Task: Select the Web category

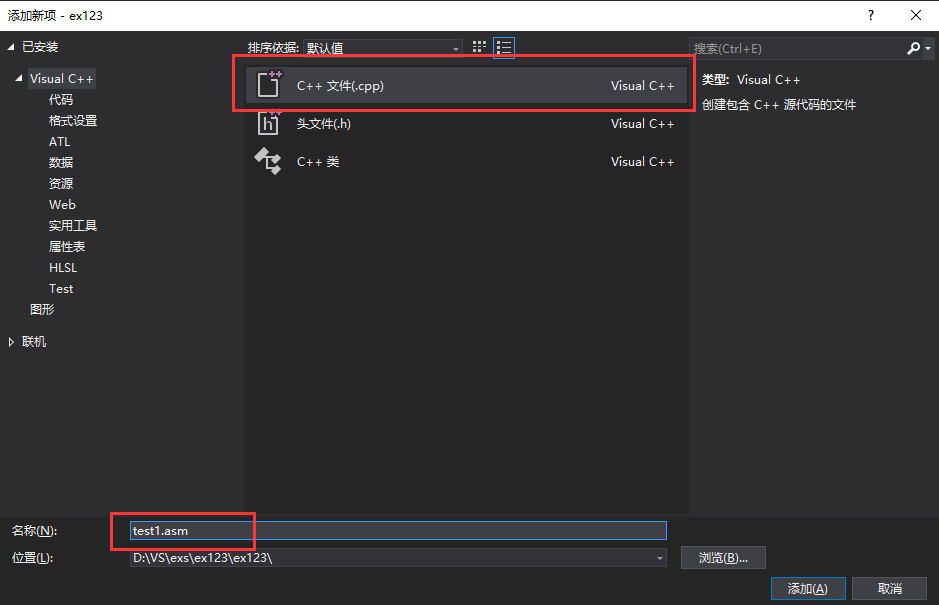Action: 62,204
